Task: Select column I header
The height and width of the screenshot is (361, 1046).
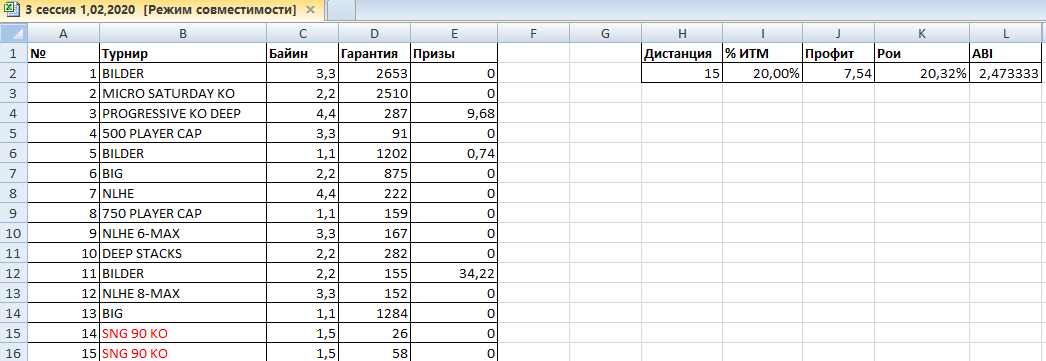Action: point(762,33)
